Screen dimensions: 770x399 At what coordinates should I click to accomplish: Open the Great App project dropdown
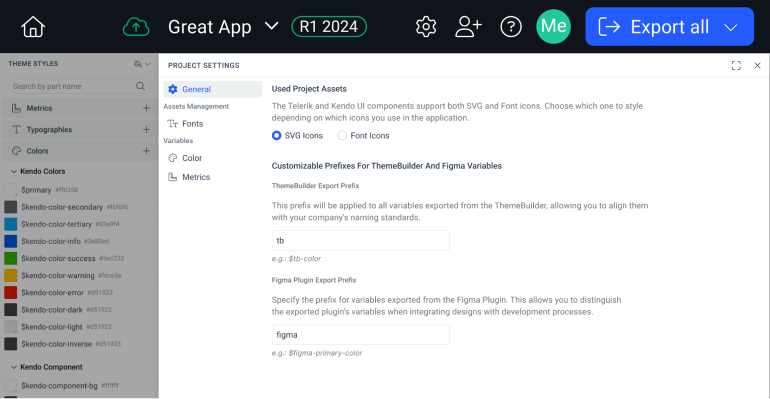(x=223, y=27)
